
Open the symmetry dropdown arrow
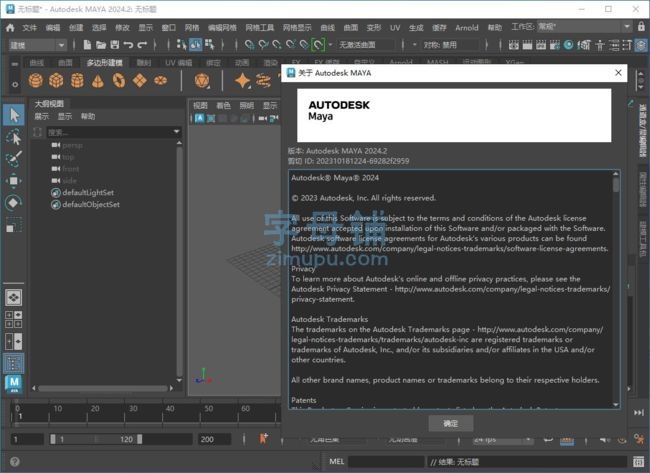414,44
